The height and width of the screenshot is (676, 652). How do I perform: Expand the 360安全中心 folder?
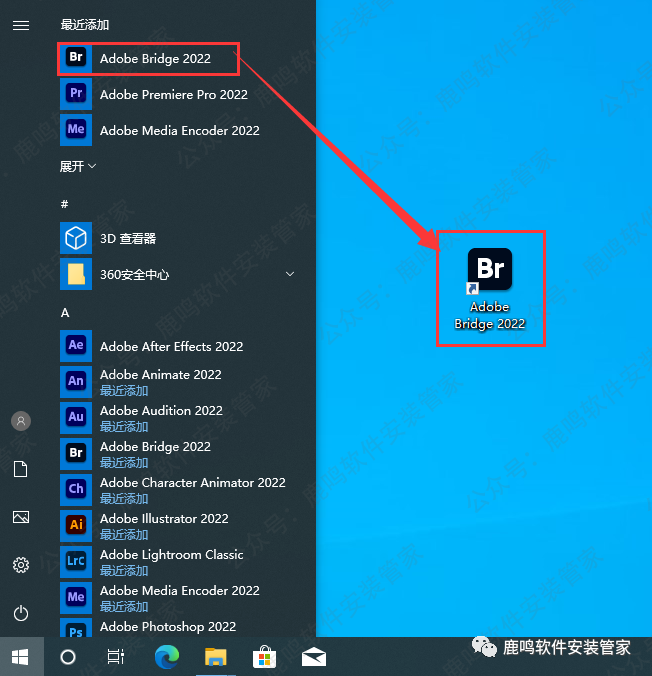pyautogui.click(x=290, y=274)
